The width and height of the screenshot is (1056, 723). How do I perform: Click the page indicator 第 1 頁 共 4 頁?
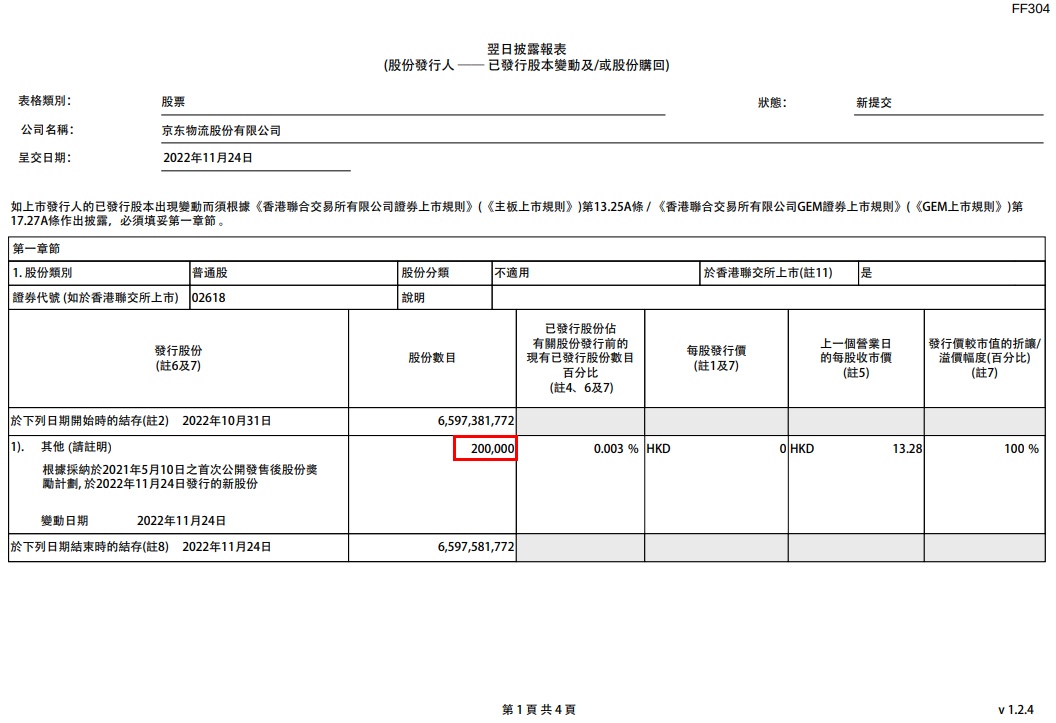click(x=538, y=709)
